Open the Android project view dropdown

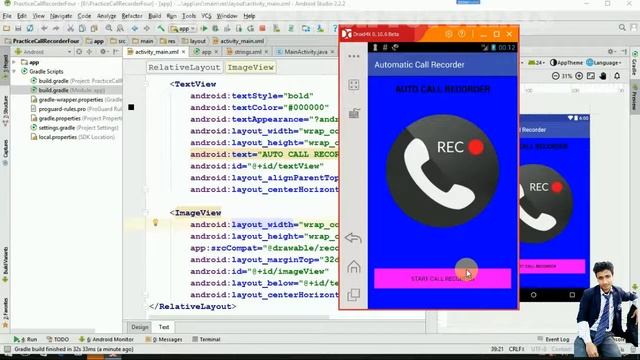(42, 52)
